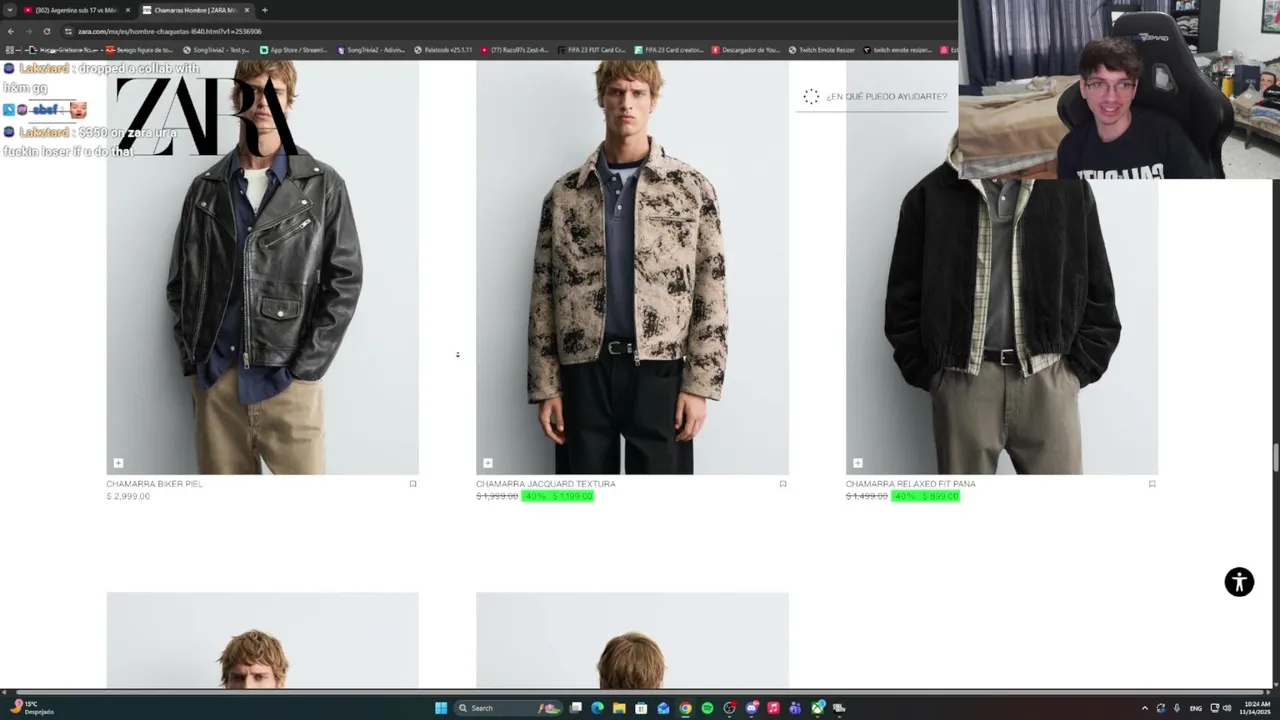This screenshot has height=720, width=1280.
Task: Open Microsoft Teams from the taskbar
Action: (795, 708)
